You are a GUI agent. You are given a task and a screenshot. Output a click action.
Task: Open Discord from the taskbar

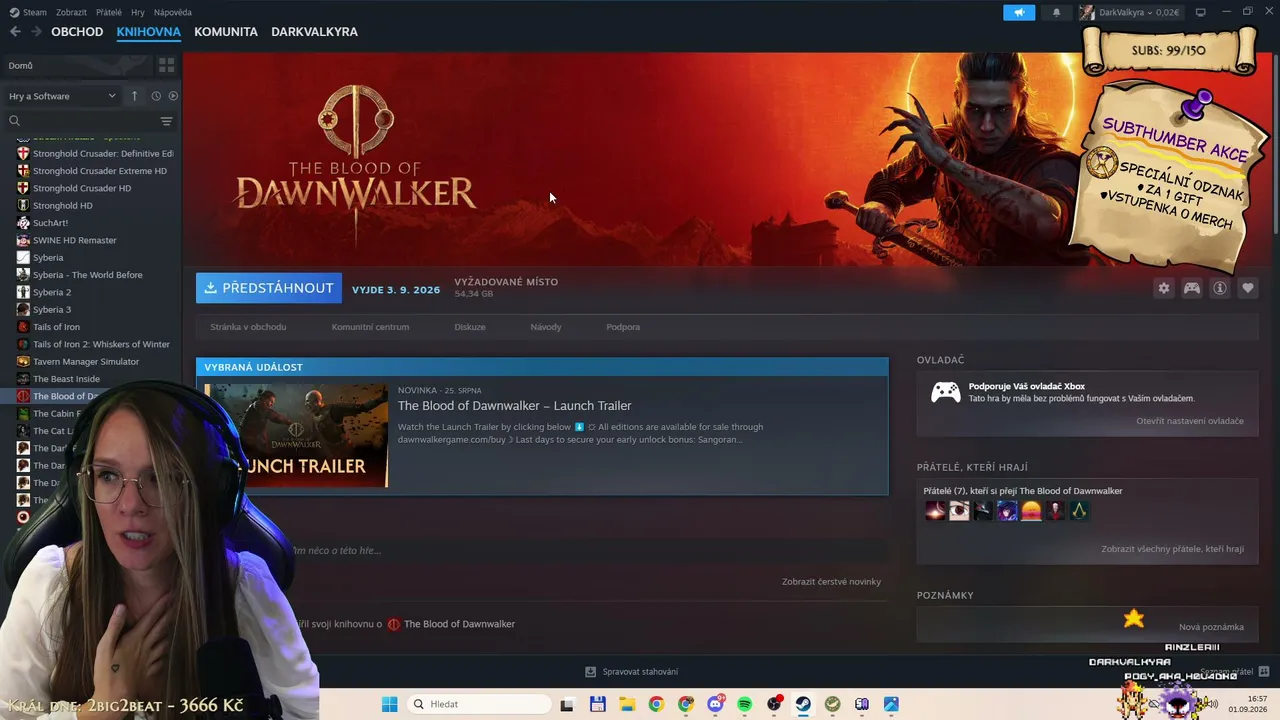click(x=715, y=704)
